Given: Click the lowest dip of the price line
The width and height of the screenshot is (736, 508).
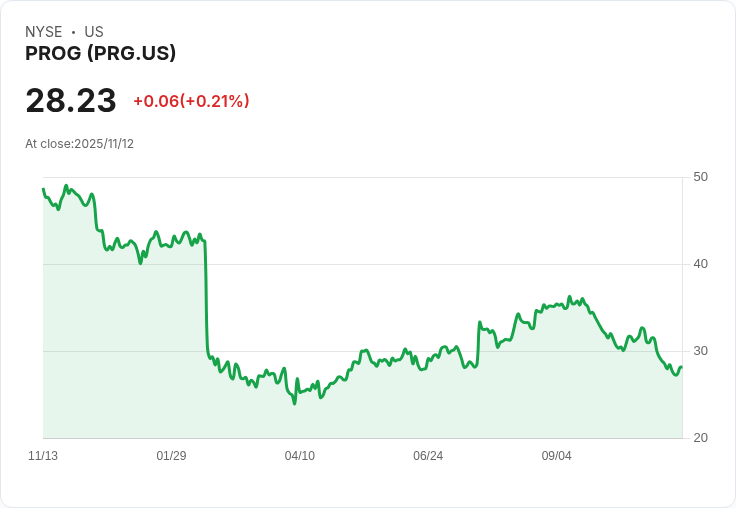Looking at the screenshot, I should 294,403.
